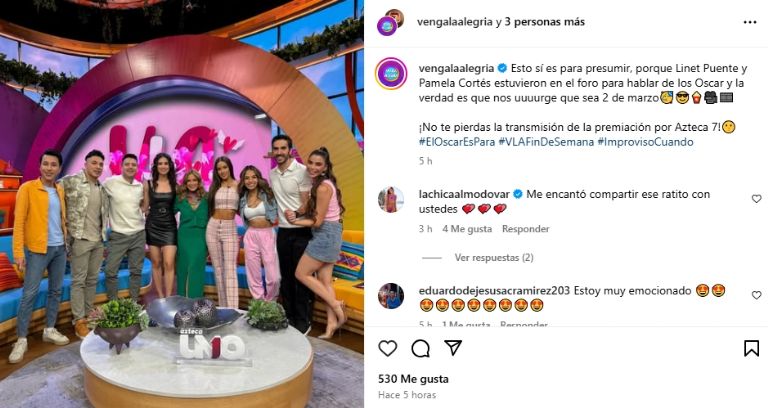Image resolution: width=768 pixels, height=408 pixels.
Task: Expand Ver respuestas (2) replies
Action: pyautogui.click(x=494, y=258)
